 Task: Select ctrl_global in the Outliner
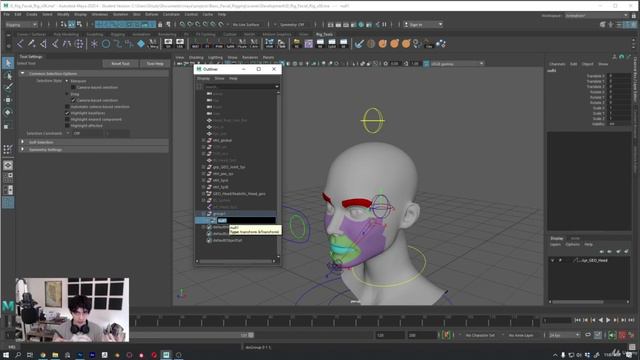click(x=222, y=140)
